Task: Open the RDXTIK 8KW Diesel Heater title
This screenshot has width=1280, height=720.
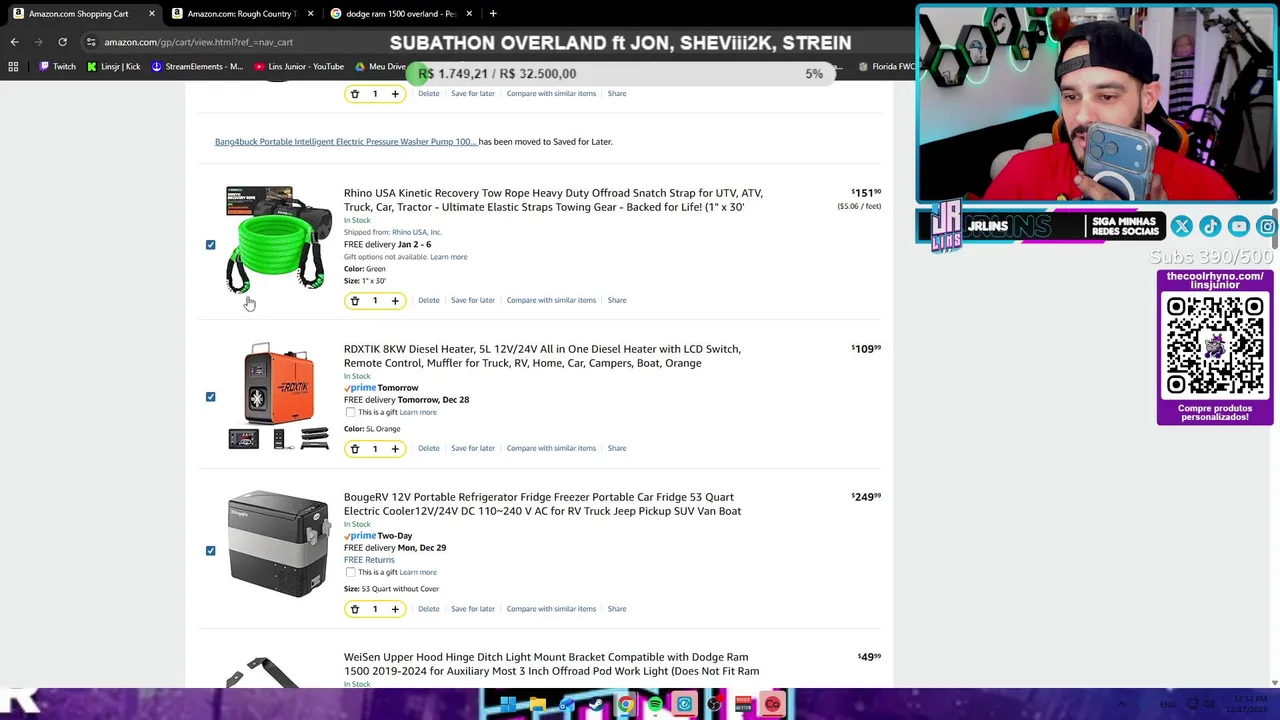Action: (542, 356)
